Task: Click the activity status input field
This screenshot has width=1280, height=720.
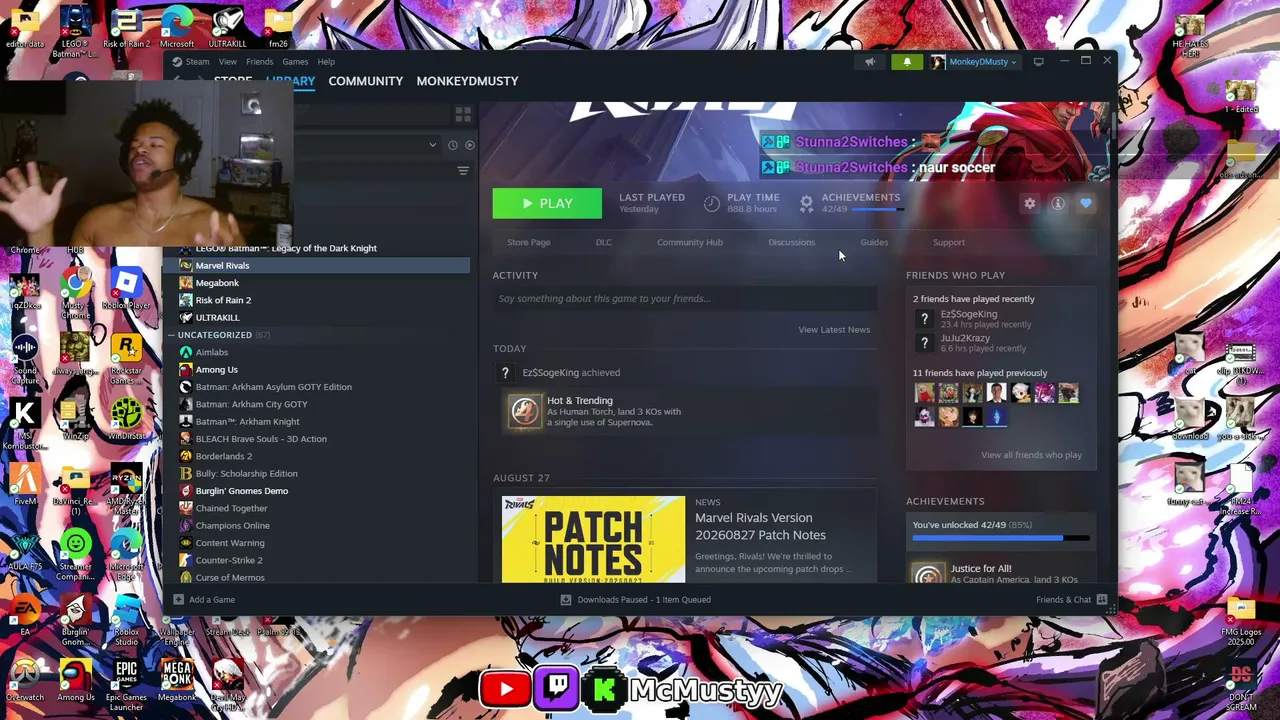Action: [685, 298]
